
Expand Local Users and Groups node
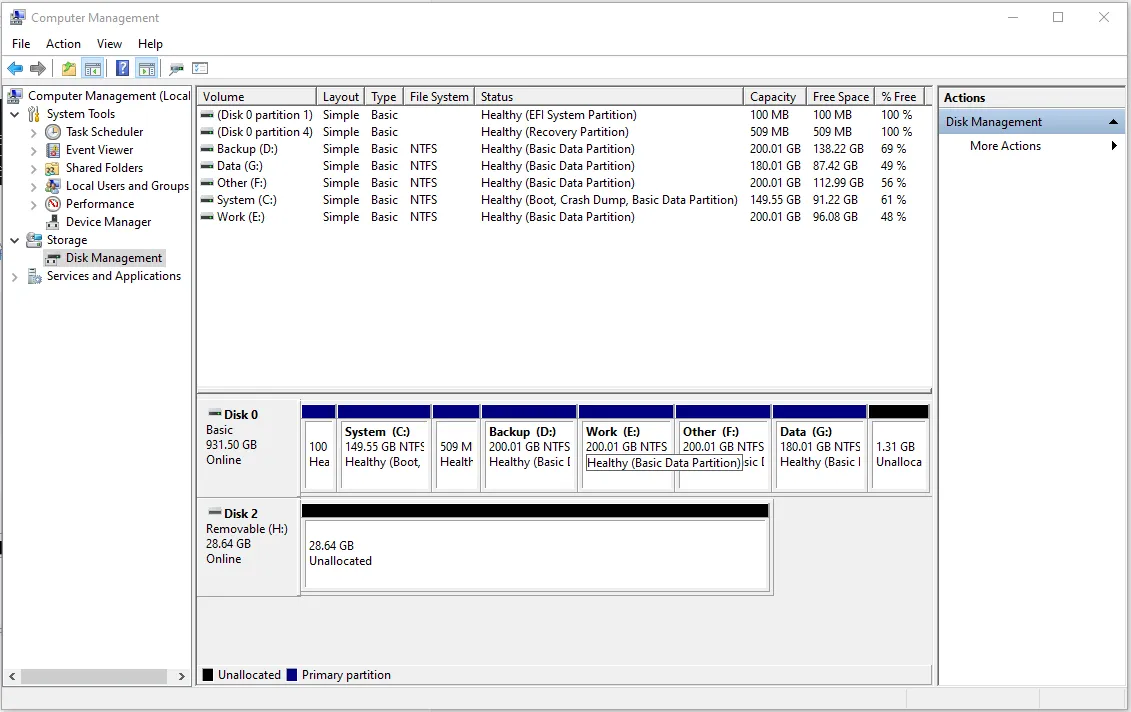33,187
